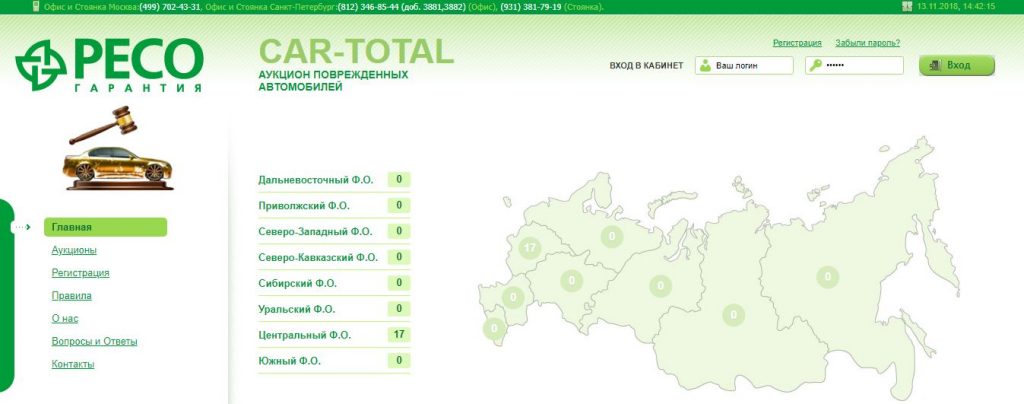Open О нас in the sidebar menu

click(65, 319)
